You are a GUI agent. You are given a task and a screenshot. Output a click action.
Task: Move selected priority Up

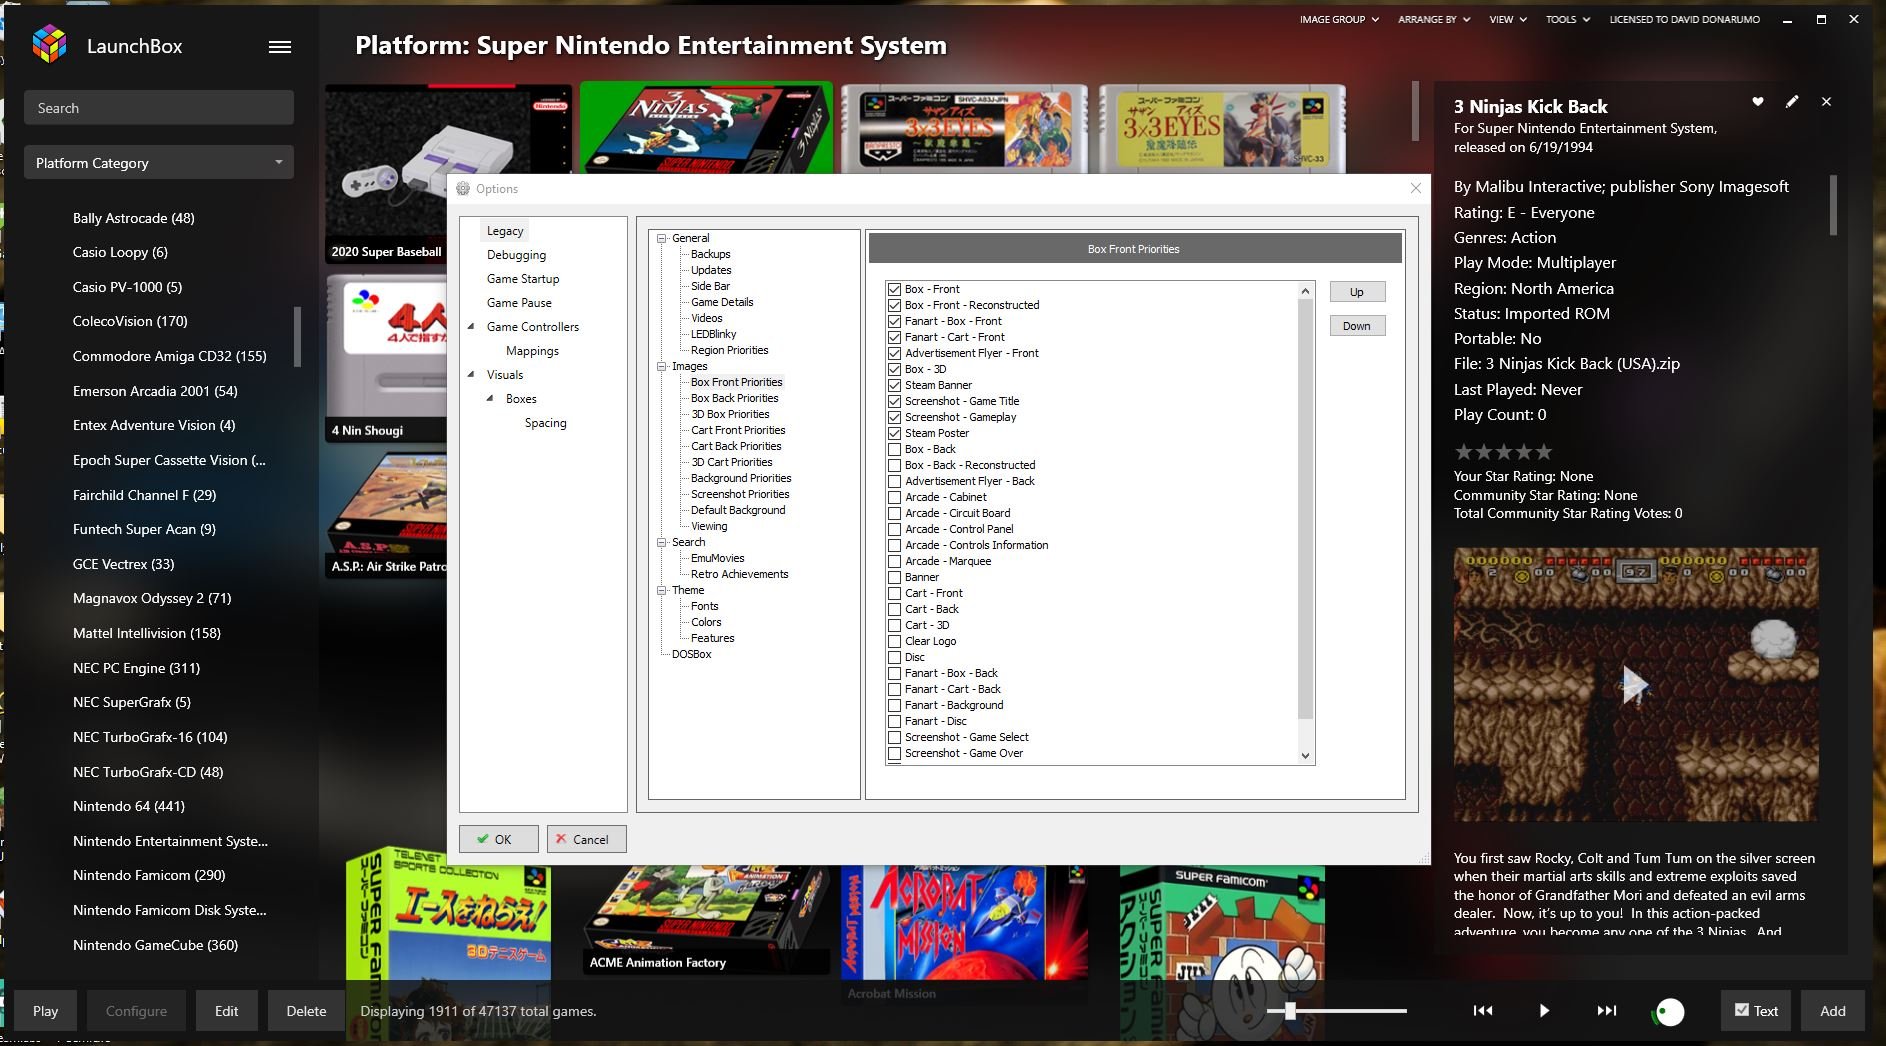pos(1357,292)
